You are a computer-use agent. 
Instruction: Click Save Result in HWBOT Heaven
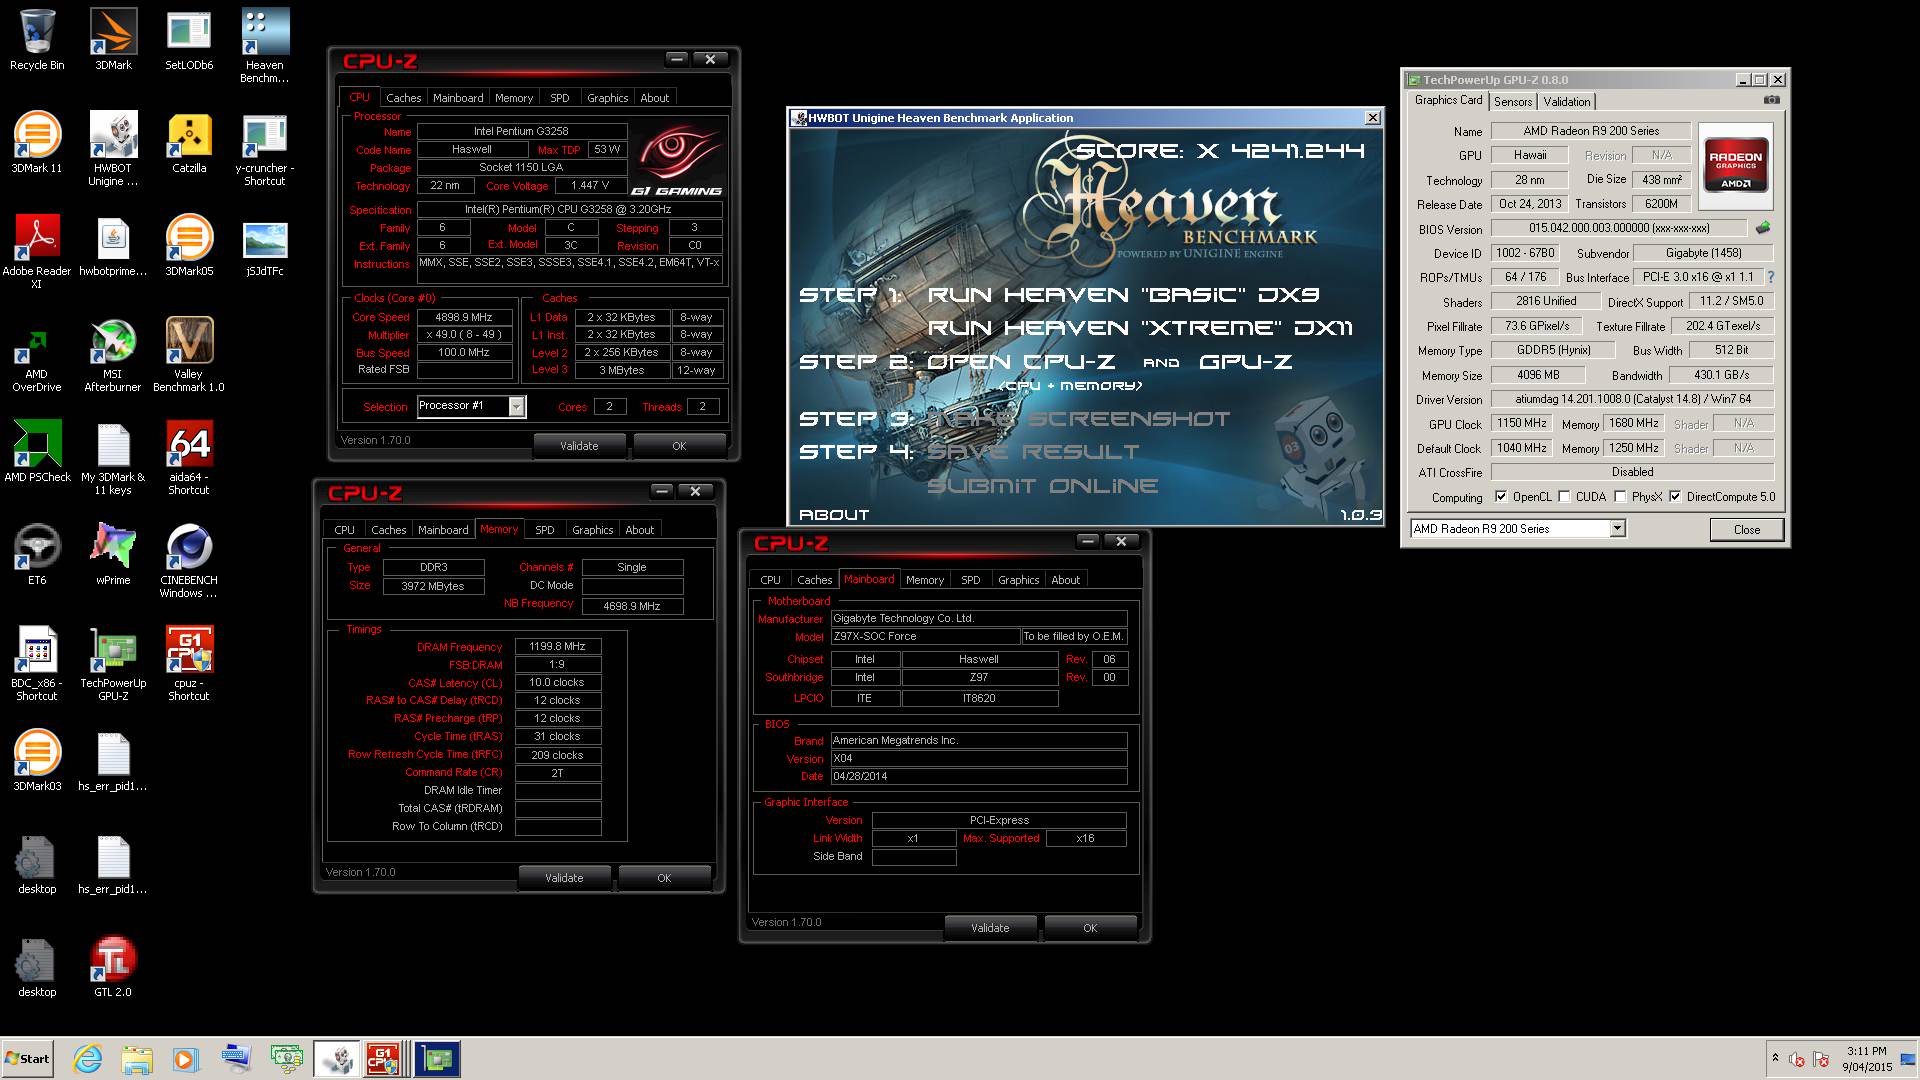point(1033,452)
